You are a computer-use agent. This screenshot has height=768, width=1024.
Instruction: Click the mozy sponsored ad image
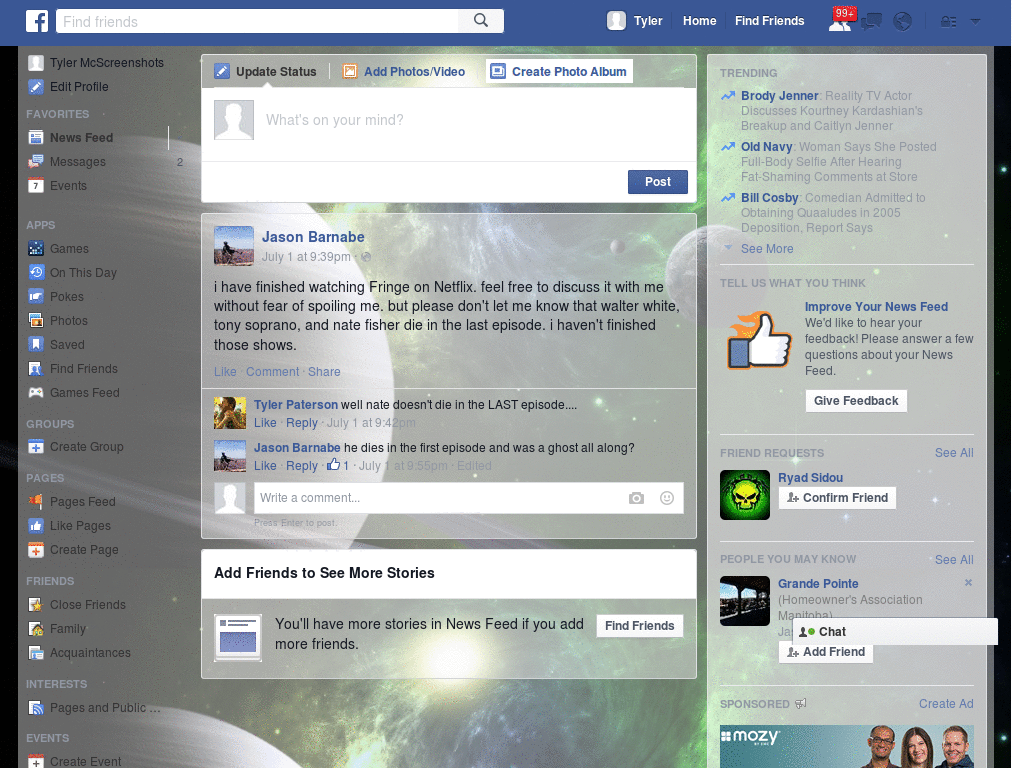846,746
